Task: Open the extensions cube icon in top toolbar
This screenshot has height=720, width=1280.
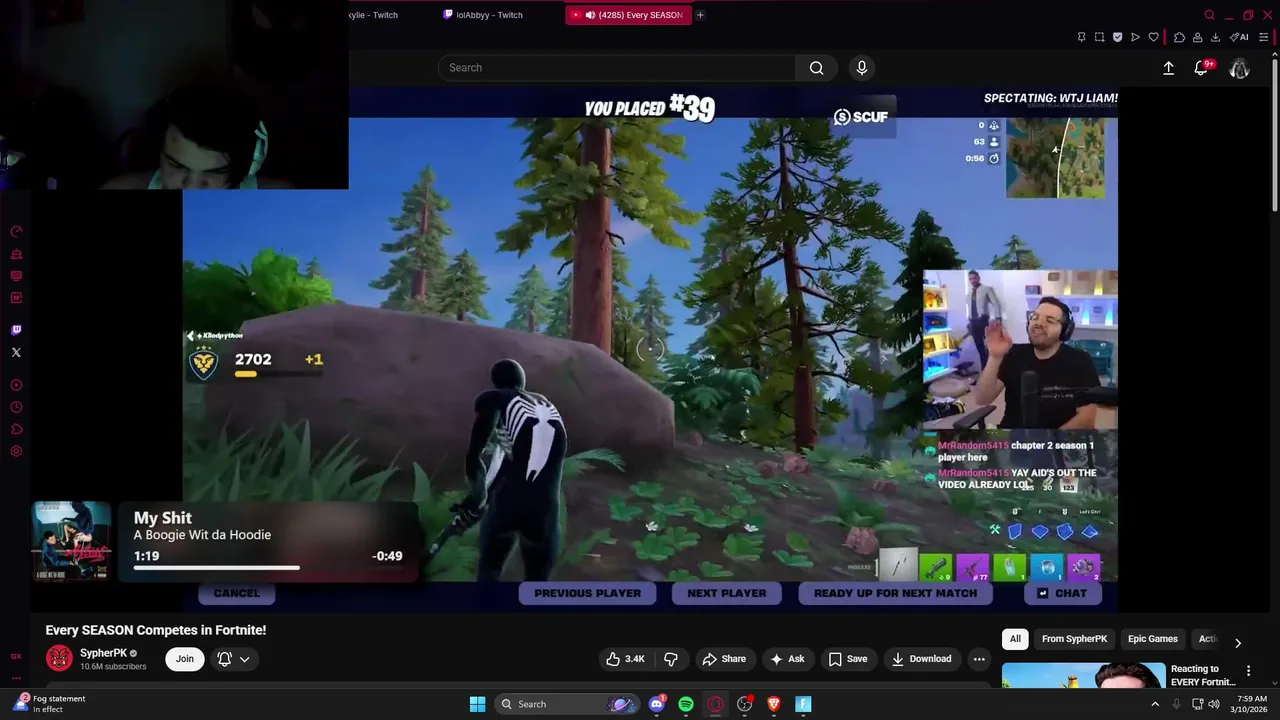Action: tap(1179, 37)
